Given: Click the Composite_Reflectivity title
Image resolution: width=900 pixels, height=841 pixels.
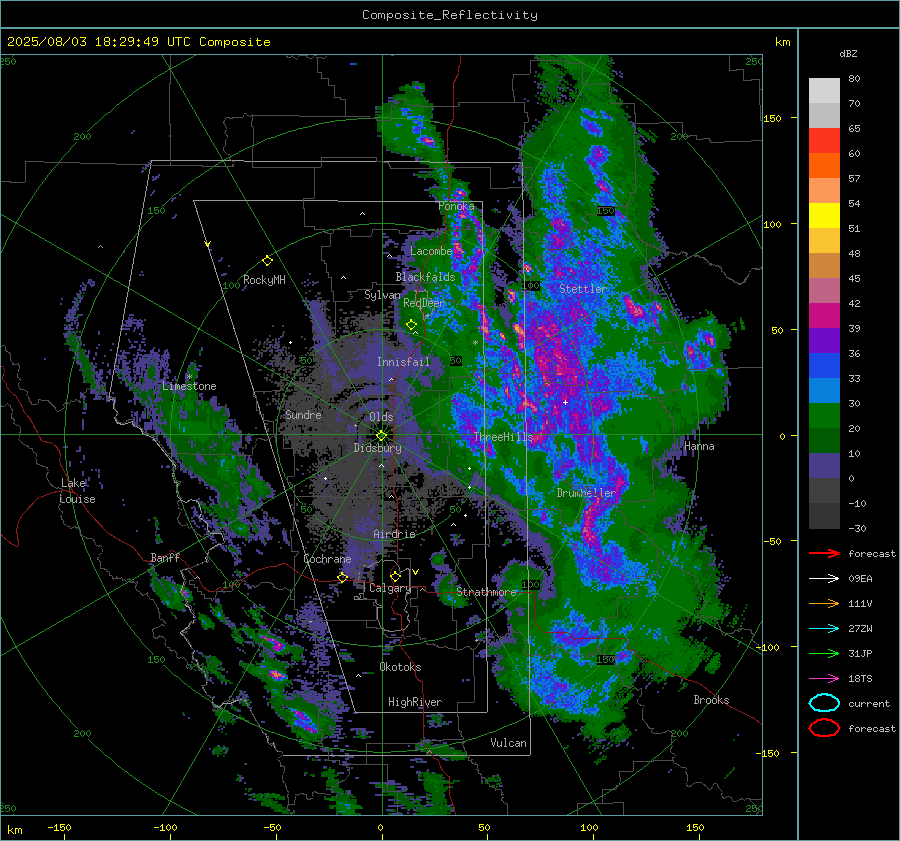Looking at the screenshot, I should (449, 15).
